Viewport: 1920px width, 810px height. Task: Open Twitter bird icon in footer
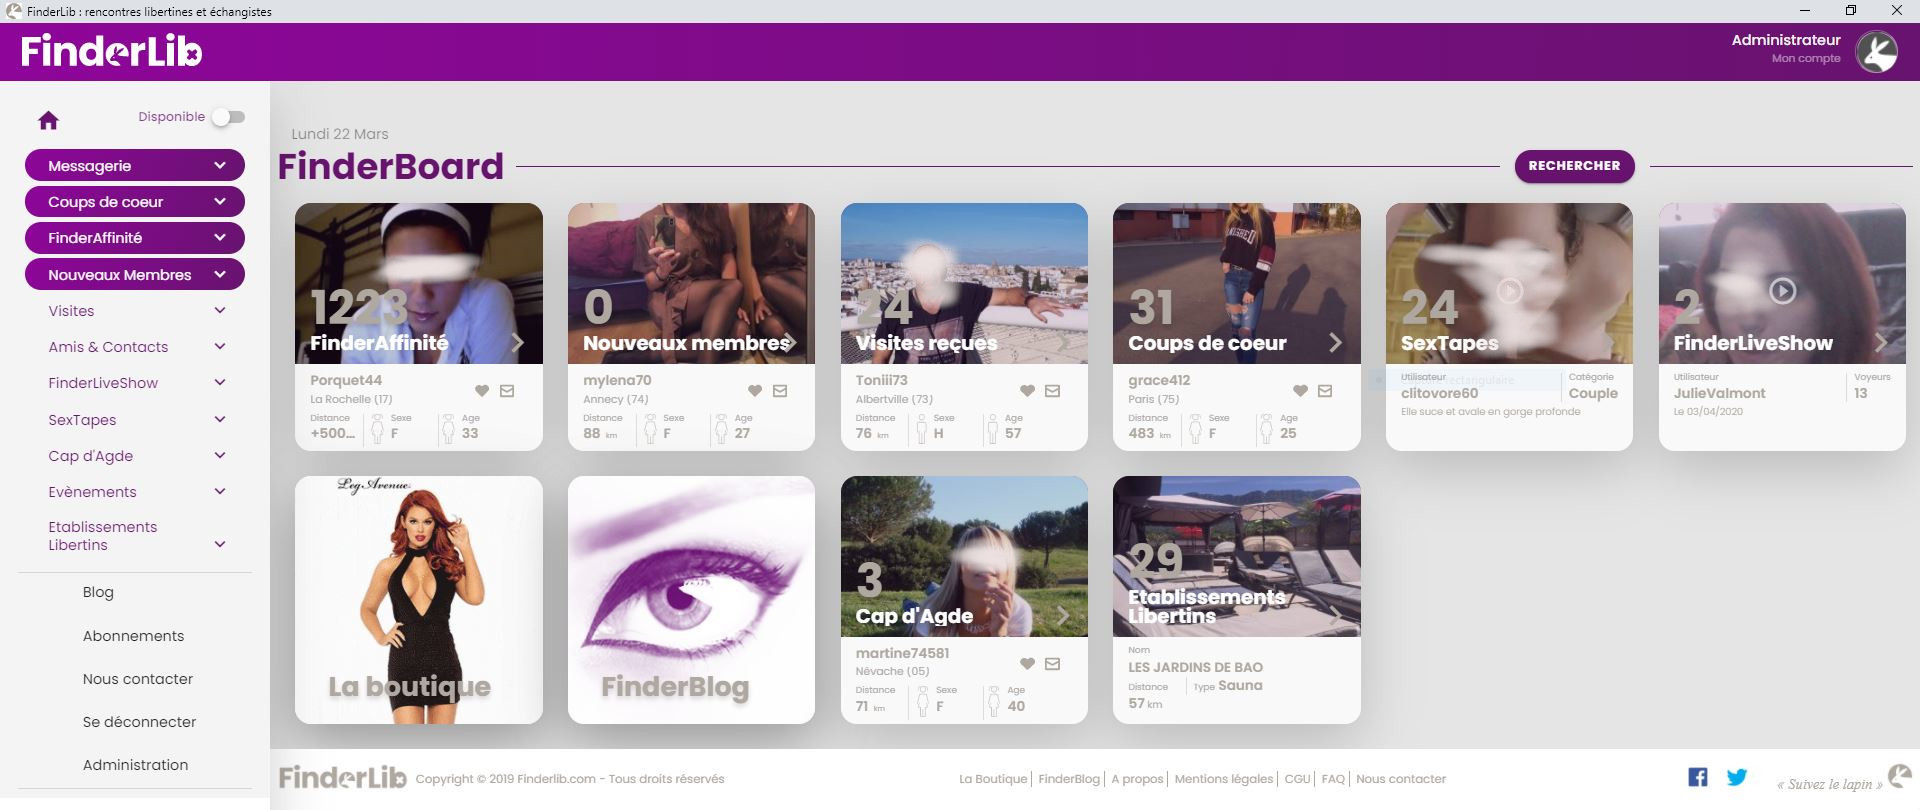[x=1737, y=777]
